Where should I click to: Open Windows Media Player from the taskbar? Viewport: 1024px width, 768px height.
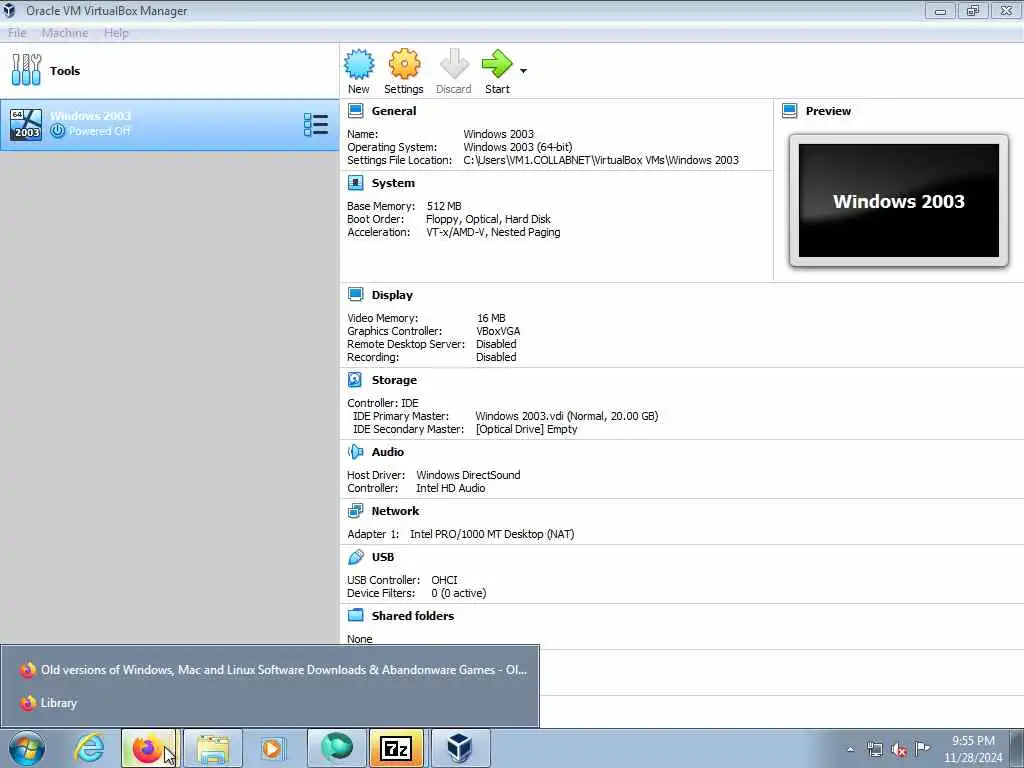click(x=272, y=748)
